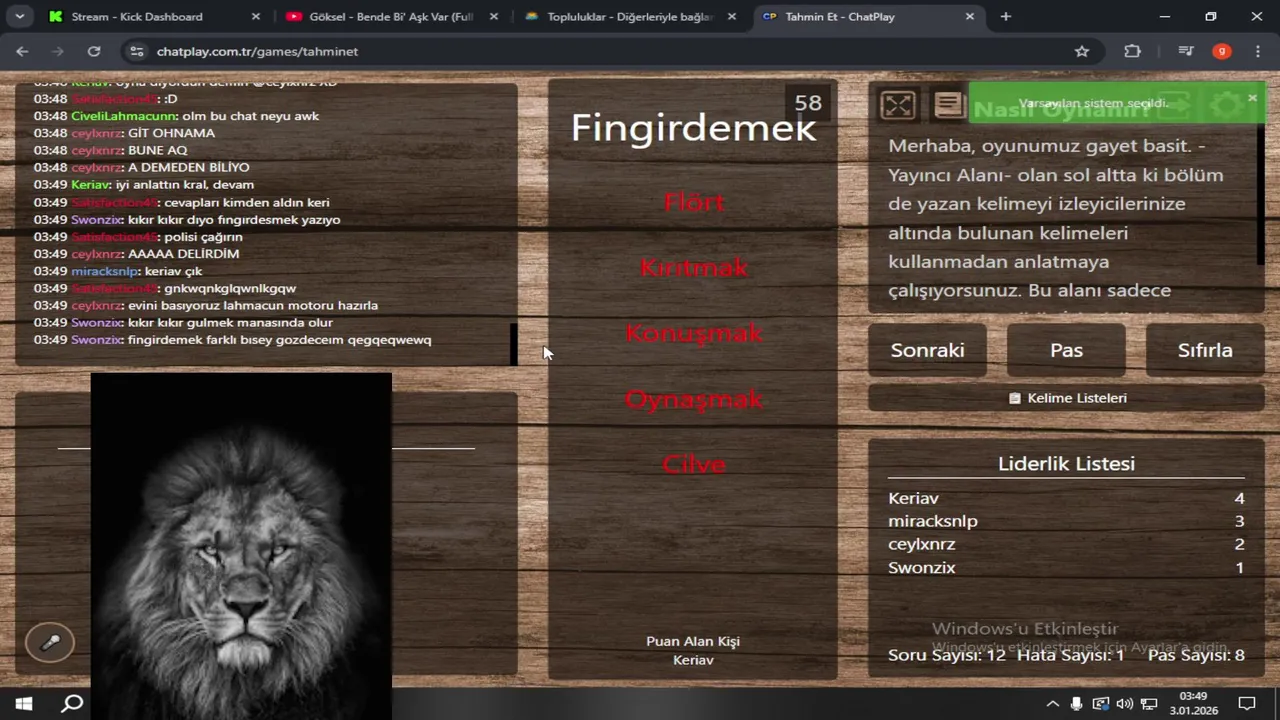The image size is (1280, 720).
Task: Open the Chrome profile avatar
Action: pyautogui.click(x=1222, y=51)
